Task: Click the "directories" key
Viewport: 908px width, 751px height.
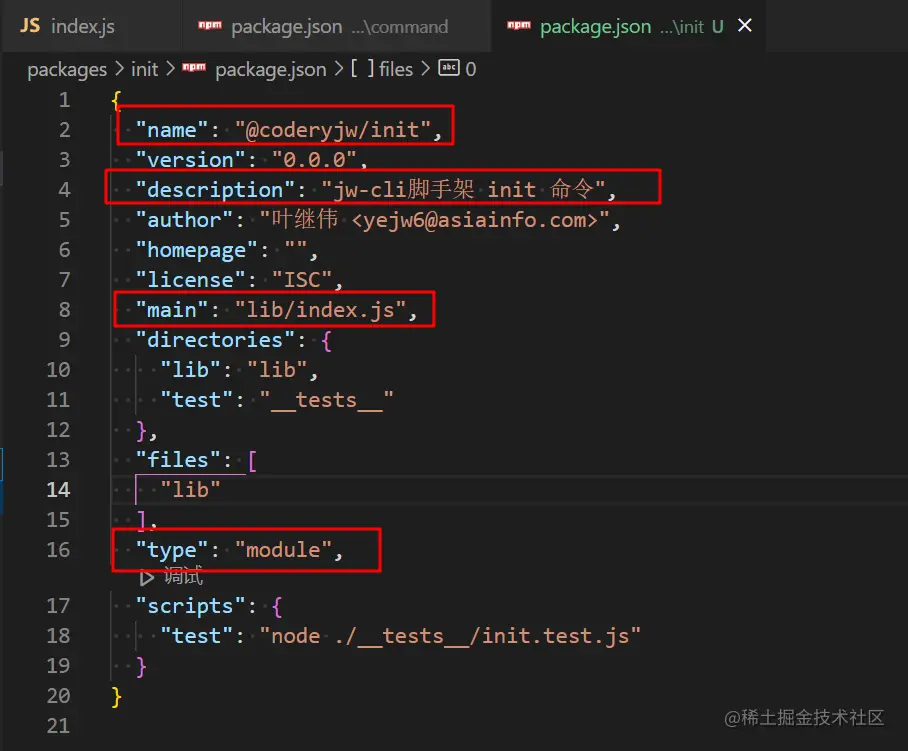Action: point(215,340)
